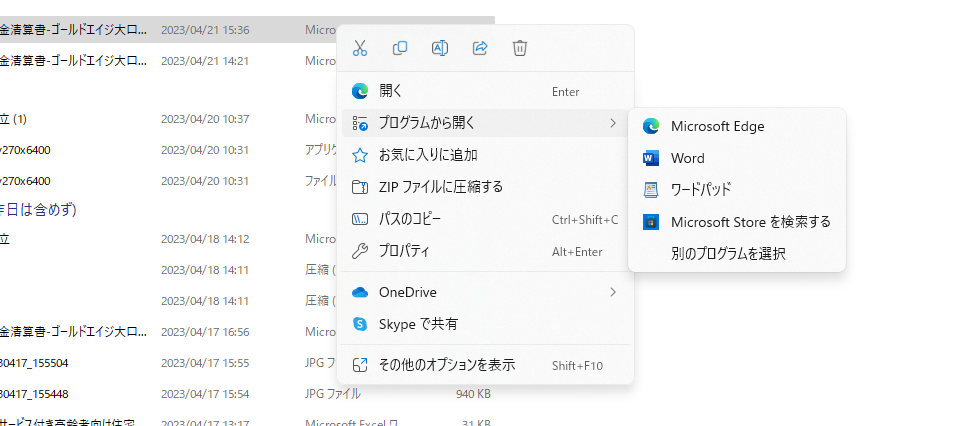Expand the OneDrive submenu chevron
Viewport: 960px width, 426px height.
point(612,292)
